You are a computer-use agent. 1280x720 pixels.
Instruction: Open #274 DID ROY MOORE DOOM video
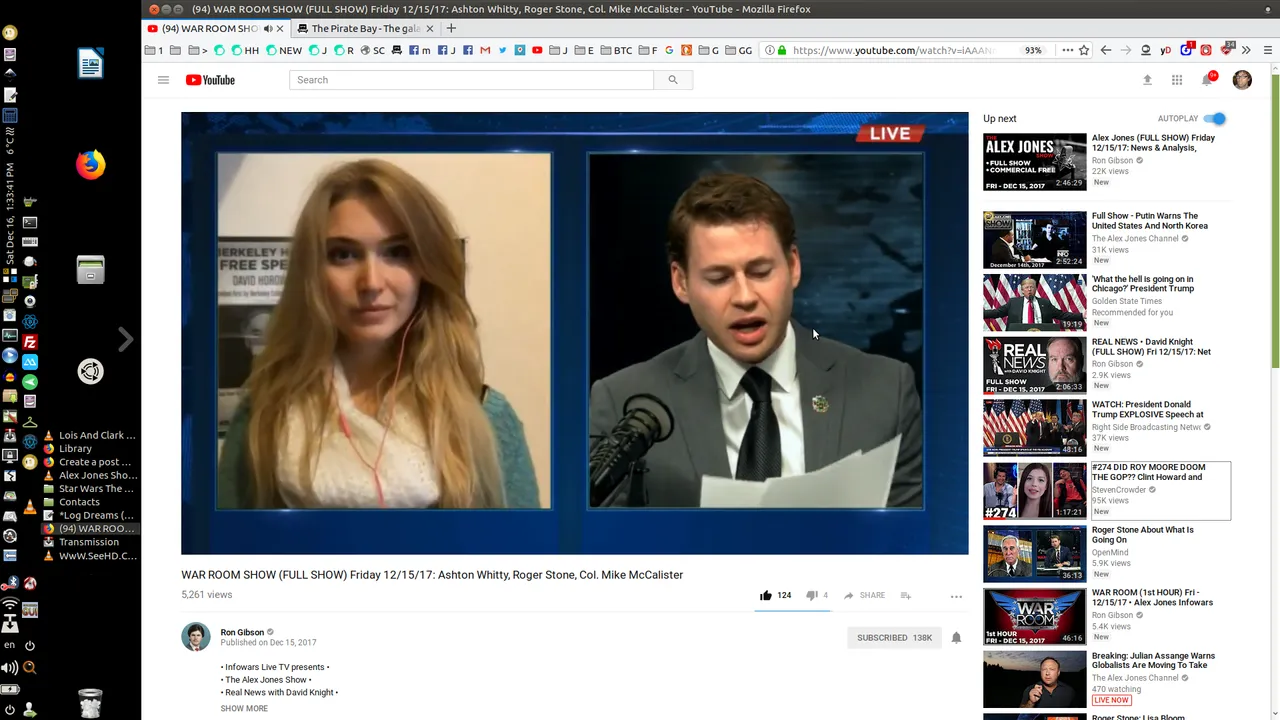tap(1149, 472)
